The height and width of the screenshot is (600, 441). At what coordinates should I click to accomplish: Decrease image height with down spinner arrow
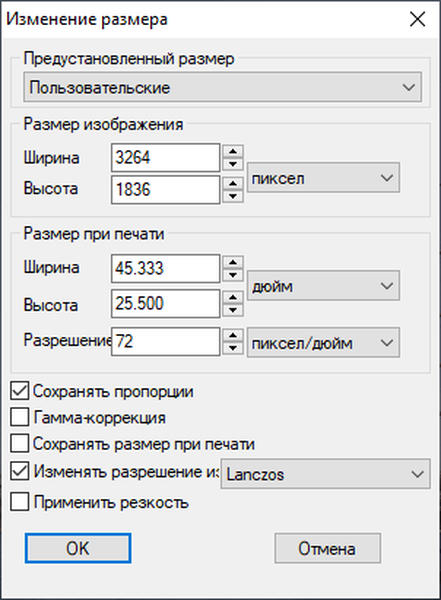point(233,197)
